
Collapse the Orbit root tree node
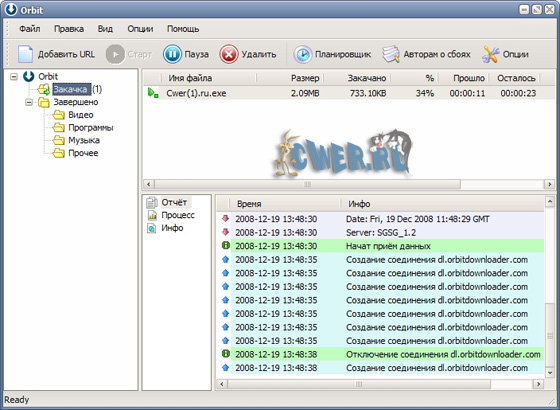14,76
